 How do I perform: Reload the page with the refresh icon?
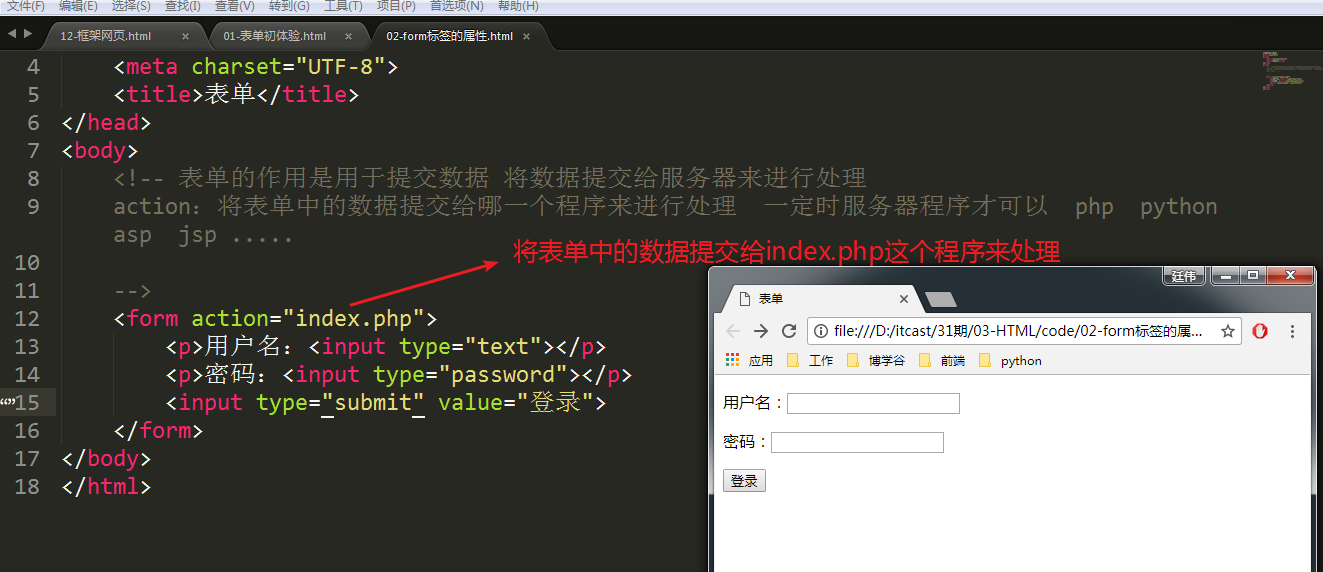(x=789, y=331)
